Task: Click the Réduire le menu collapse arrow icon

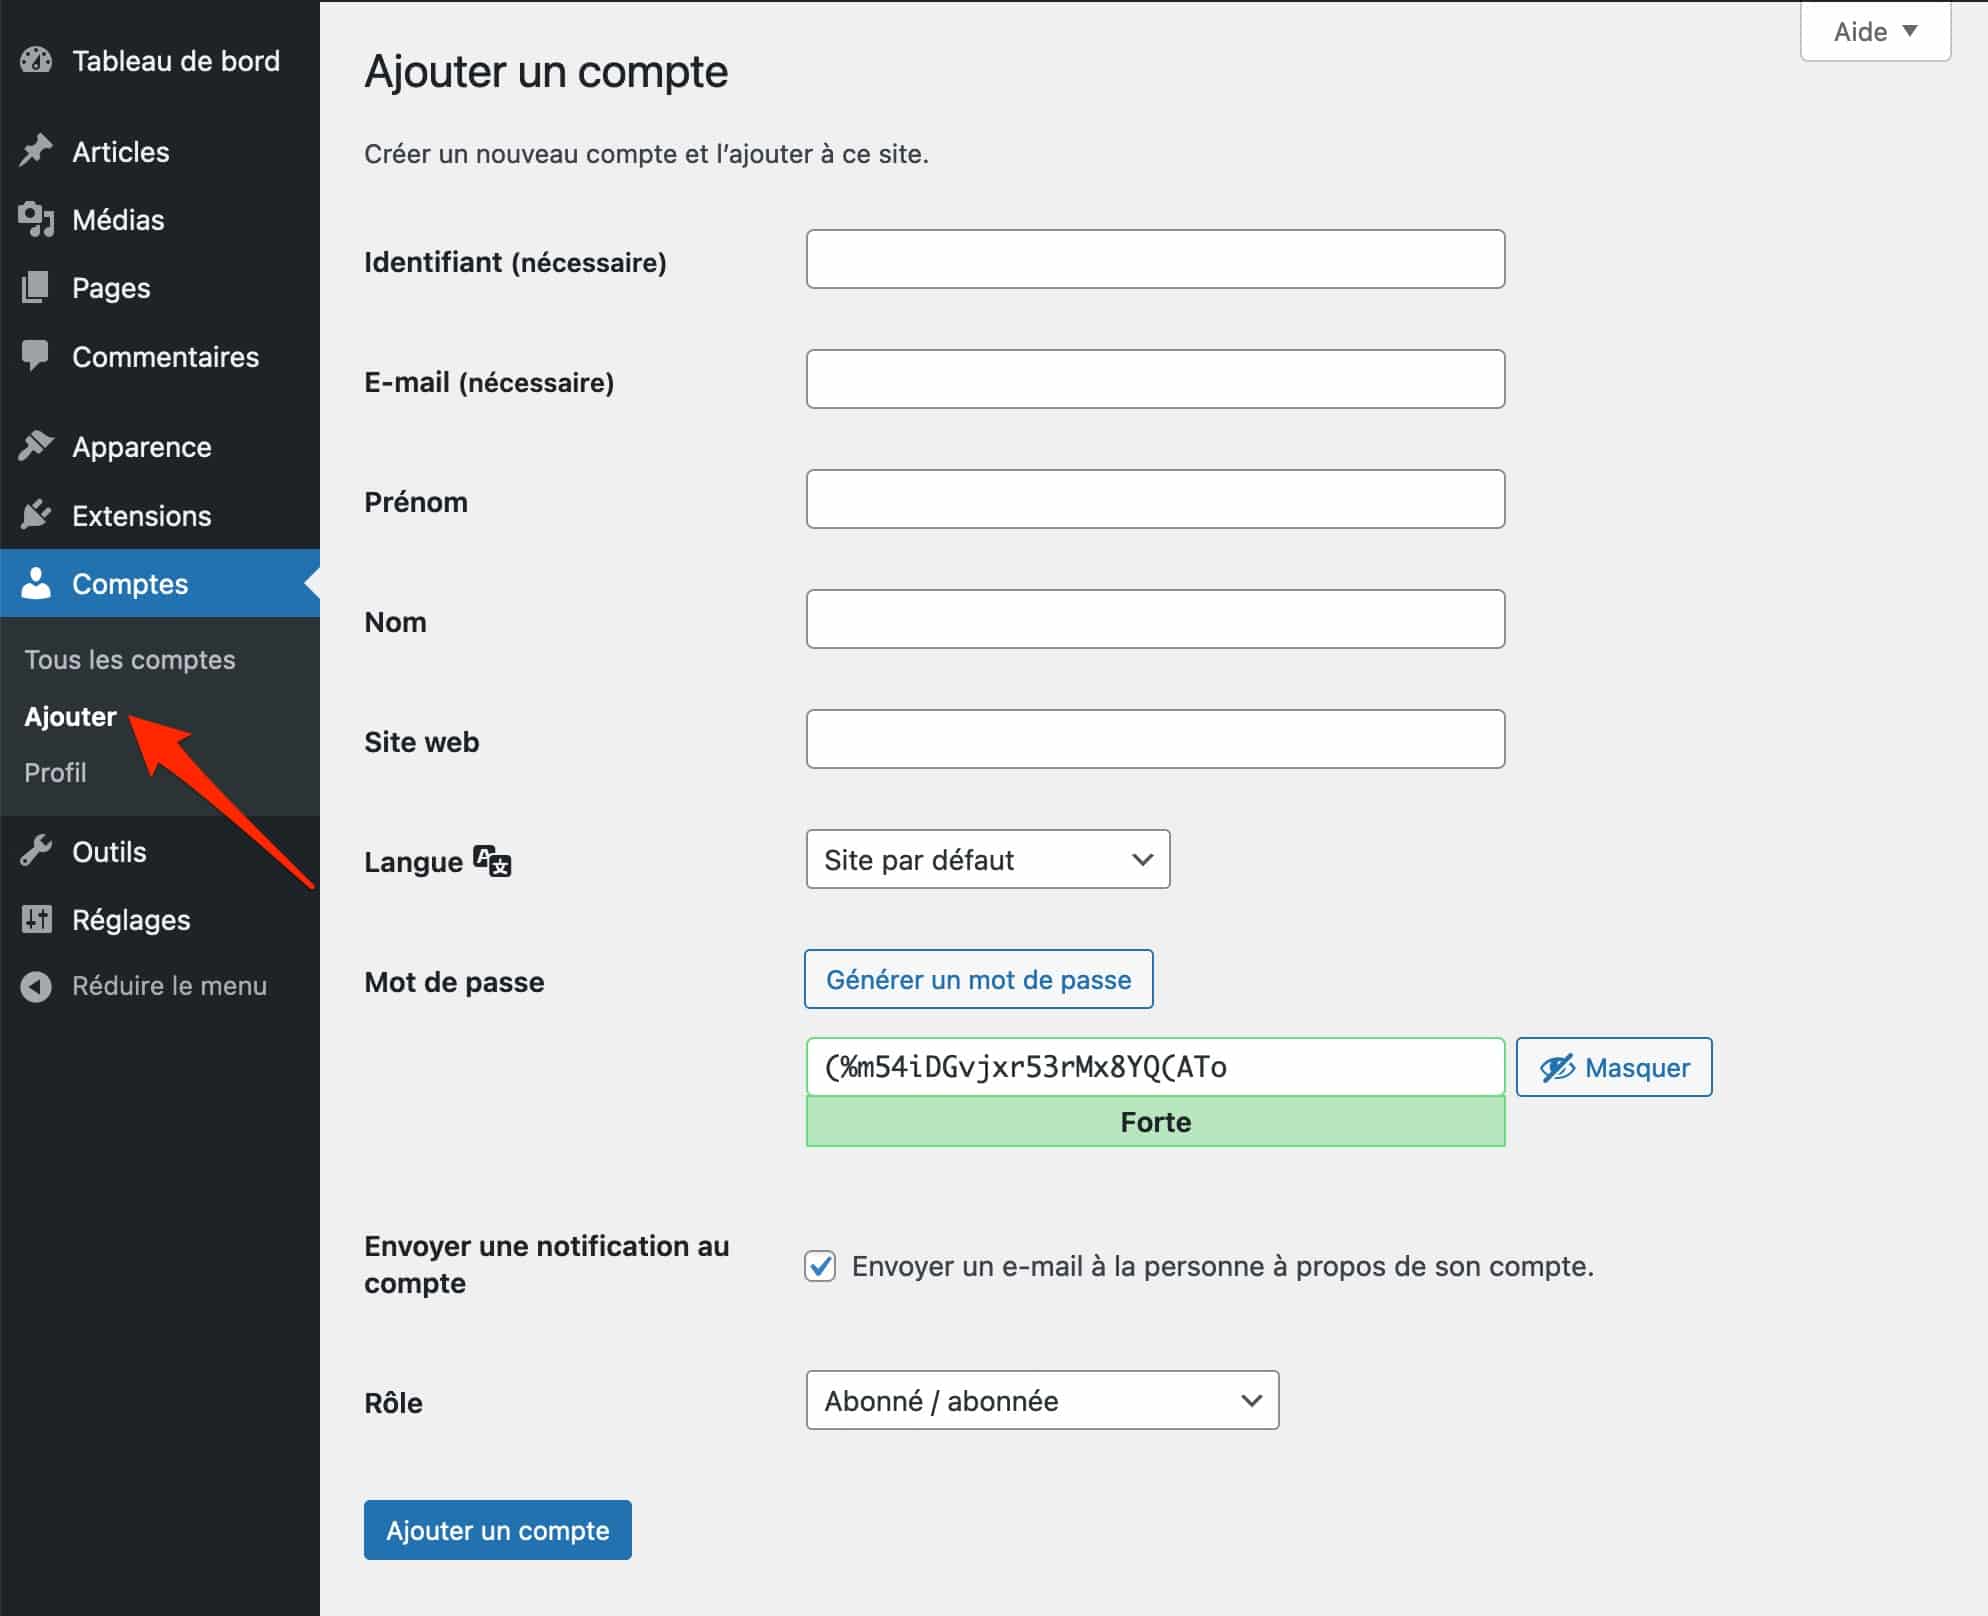Action: (36, 986)
